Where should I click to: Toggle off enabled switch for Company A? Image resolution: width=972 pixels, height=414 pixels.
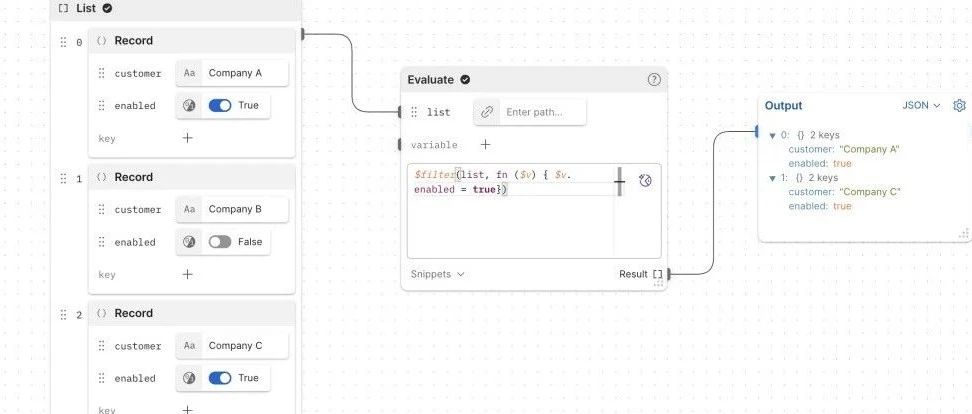(x=219, y=105)
